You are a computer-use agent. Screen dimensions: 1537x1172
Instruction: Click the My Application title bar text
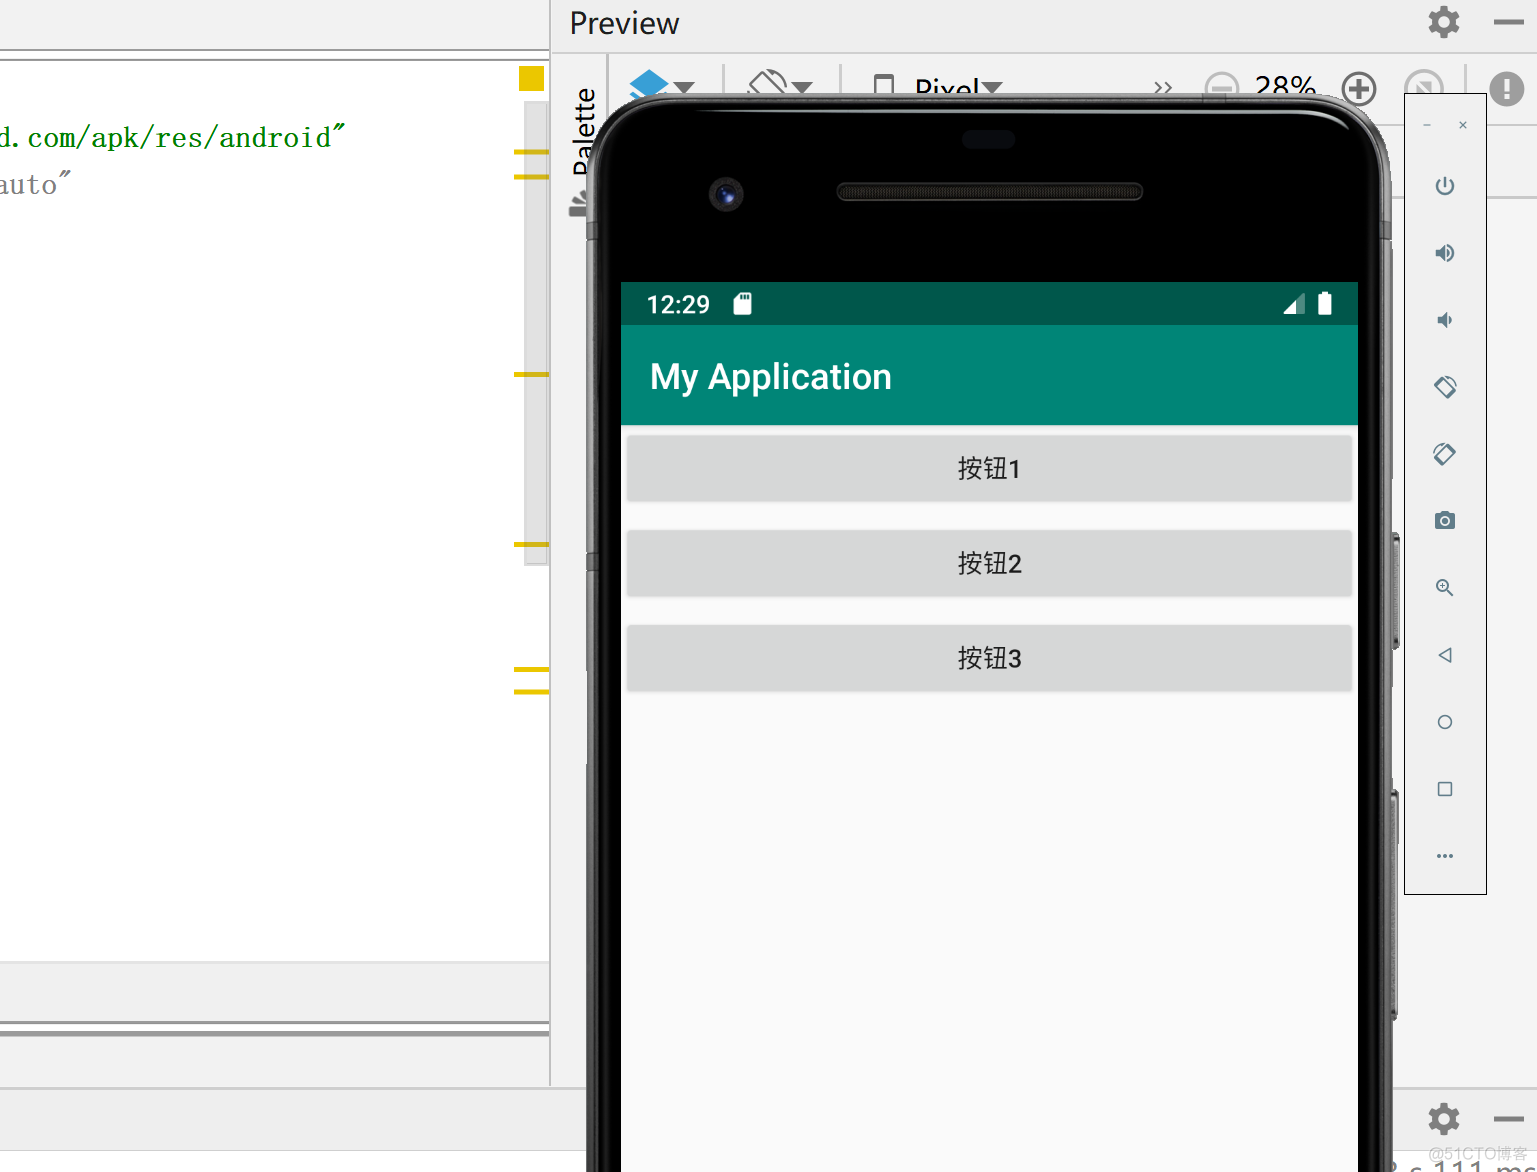point(771,377)
